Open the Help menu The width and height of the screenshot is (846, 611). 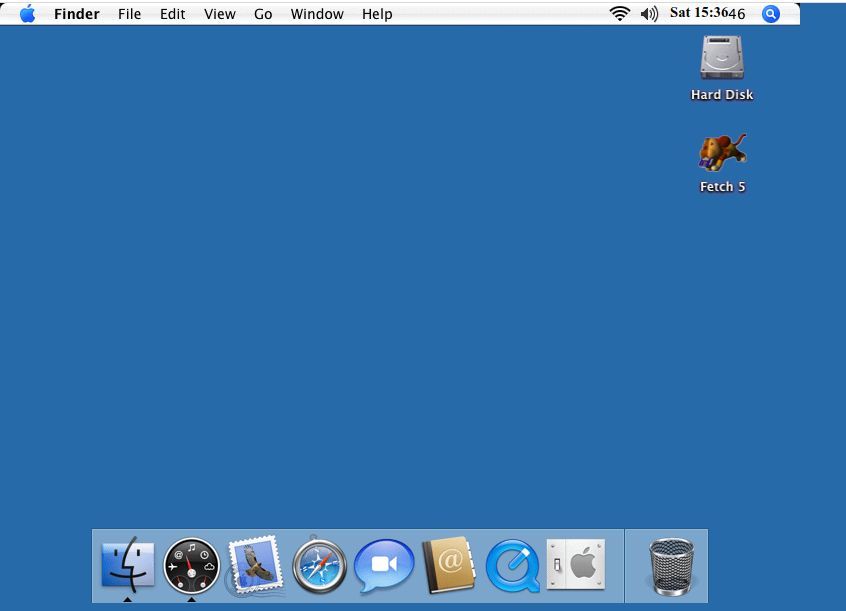[x=377, y=14]
